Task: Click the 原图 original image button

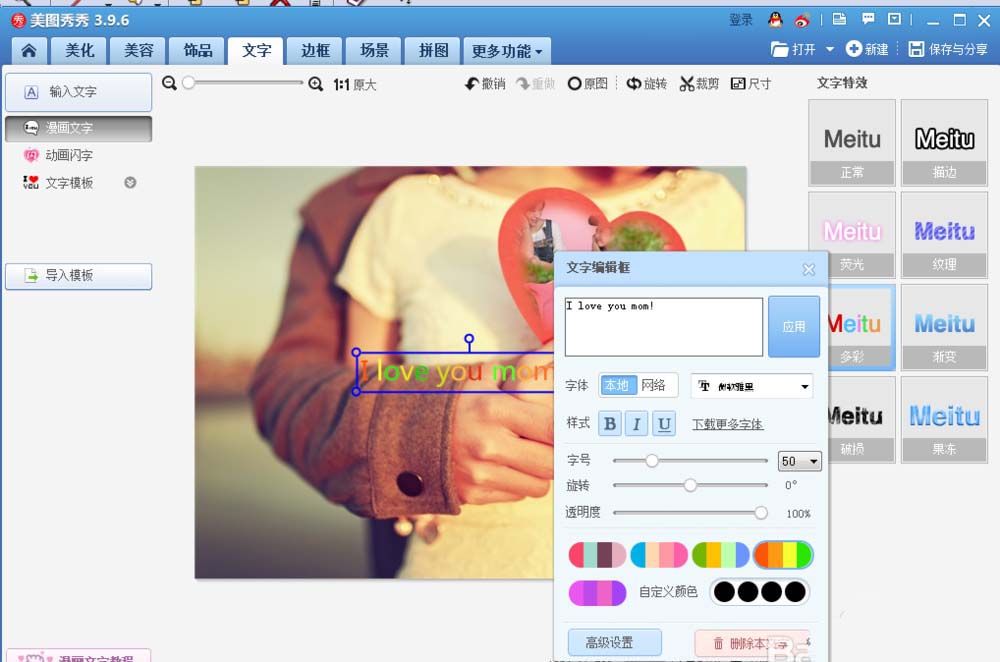Action: coord(587,84)
